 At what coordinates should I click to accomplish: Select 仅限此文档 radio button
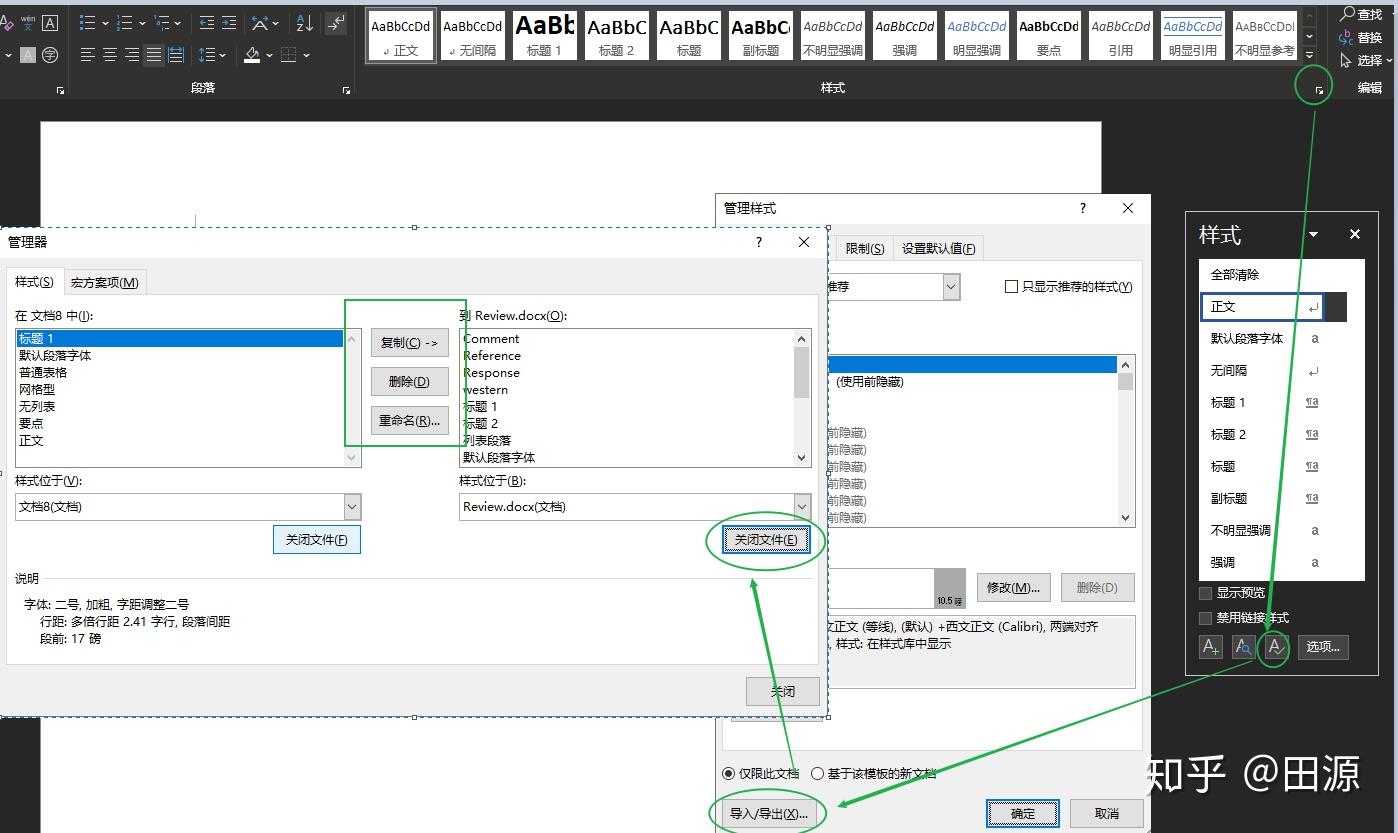(729, 773)
